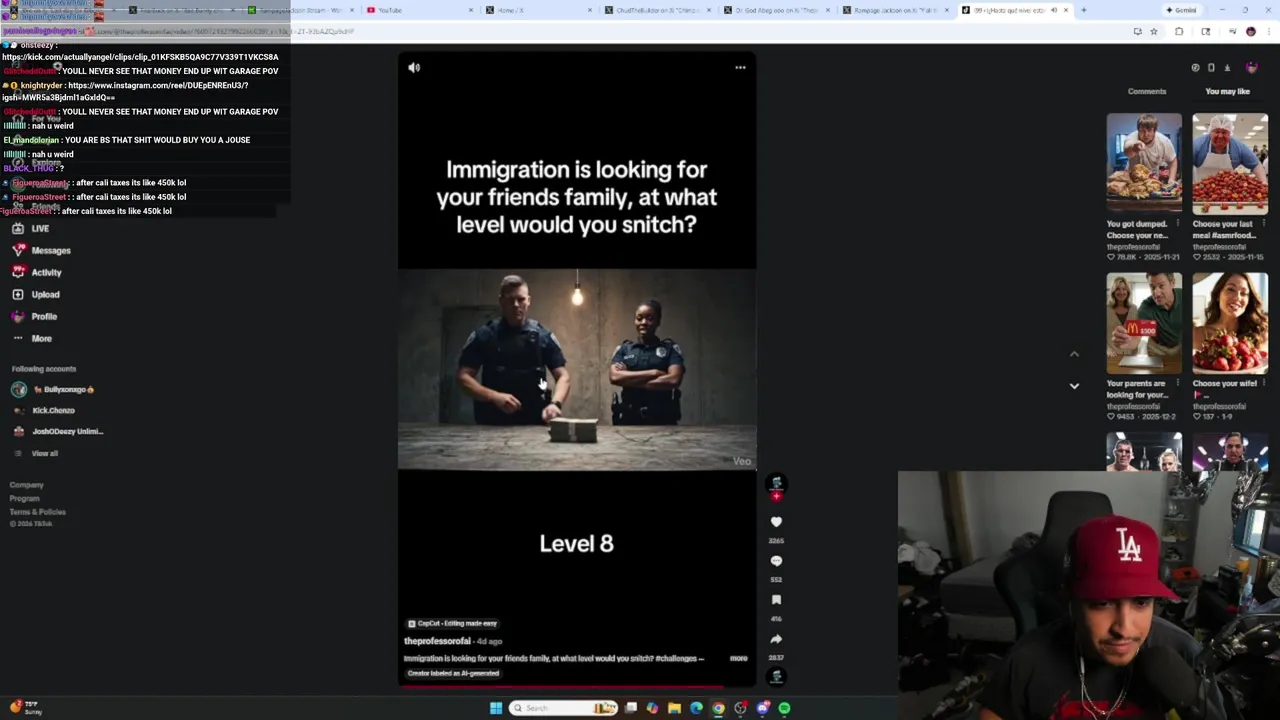Viewport: 1280px width, 720px height.
Task: Open theprofessorofai profile under the video
Action: (437, 641)
